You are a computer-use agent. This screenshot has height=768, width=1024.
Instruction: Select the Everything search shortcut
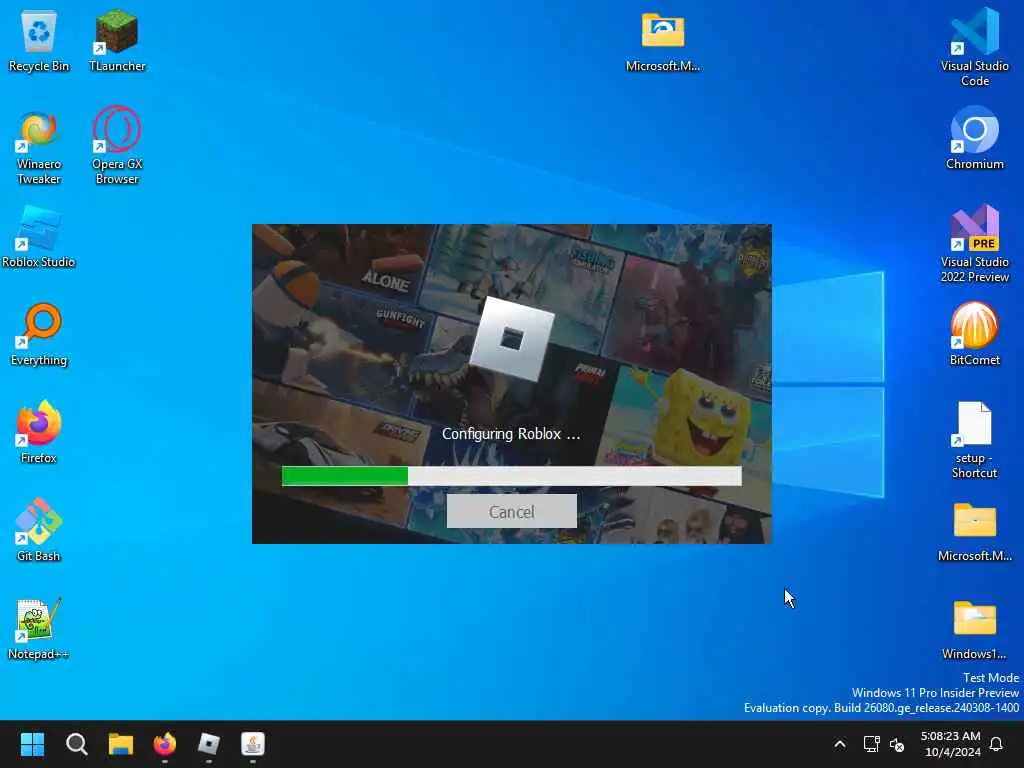(39, 334)
